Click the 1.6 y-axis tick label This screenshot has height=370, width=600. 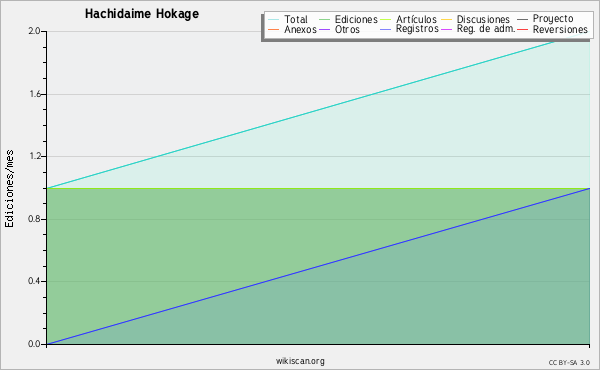coord(35,94)
